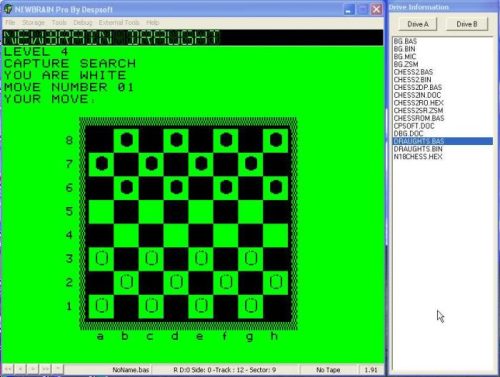Viewport: 500px width, 377px height.
Task: Click the 1.91 version status entry
Action: pos(371,370)
